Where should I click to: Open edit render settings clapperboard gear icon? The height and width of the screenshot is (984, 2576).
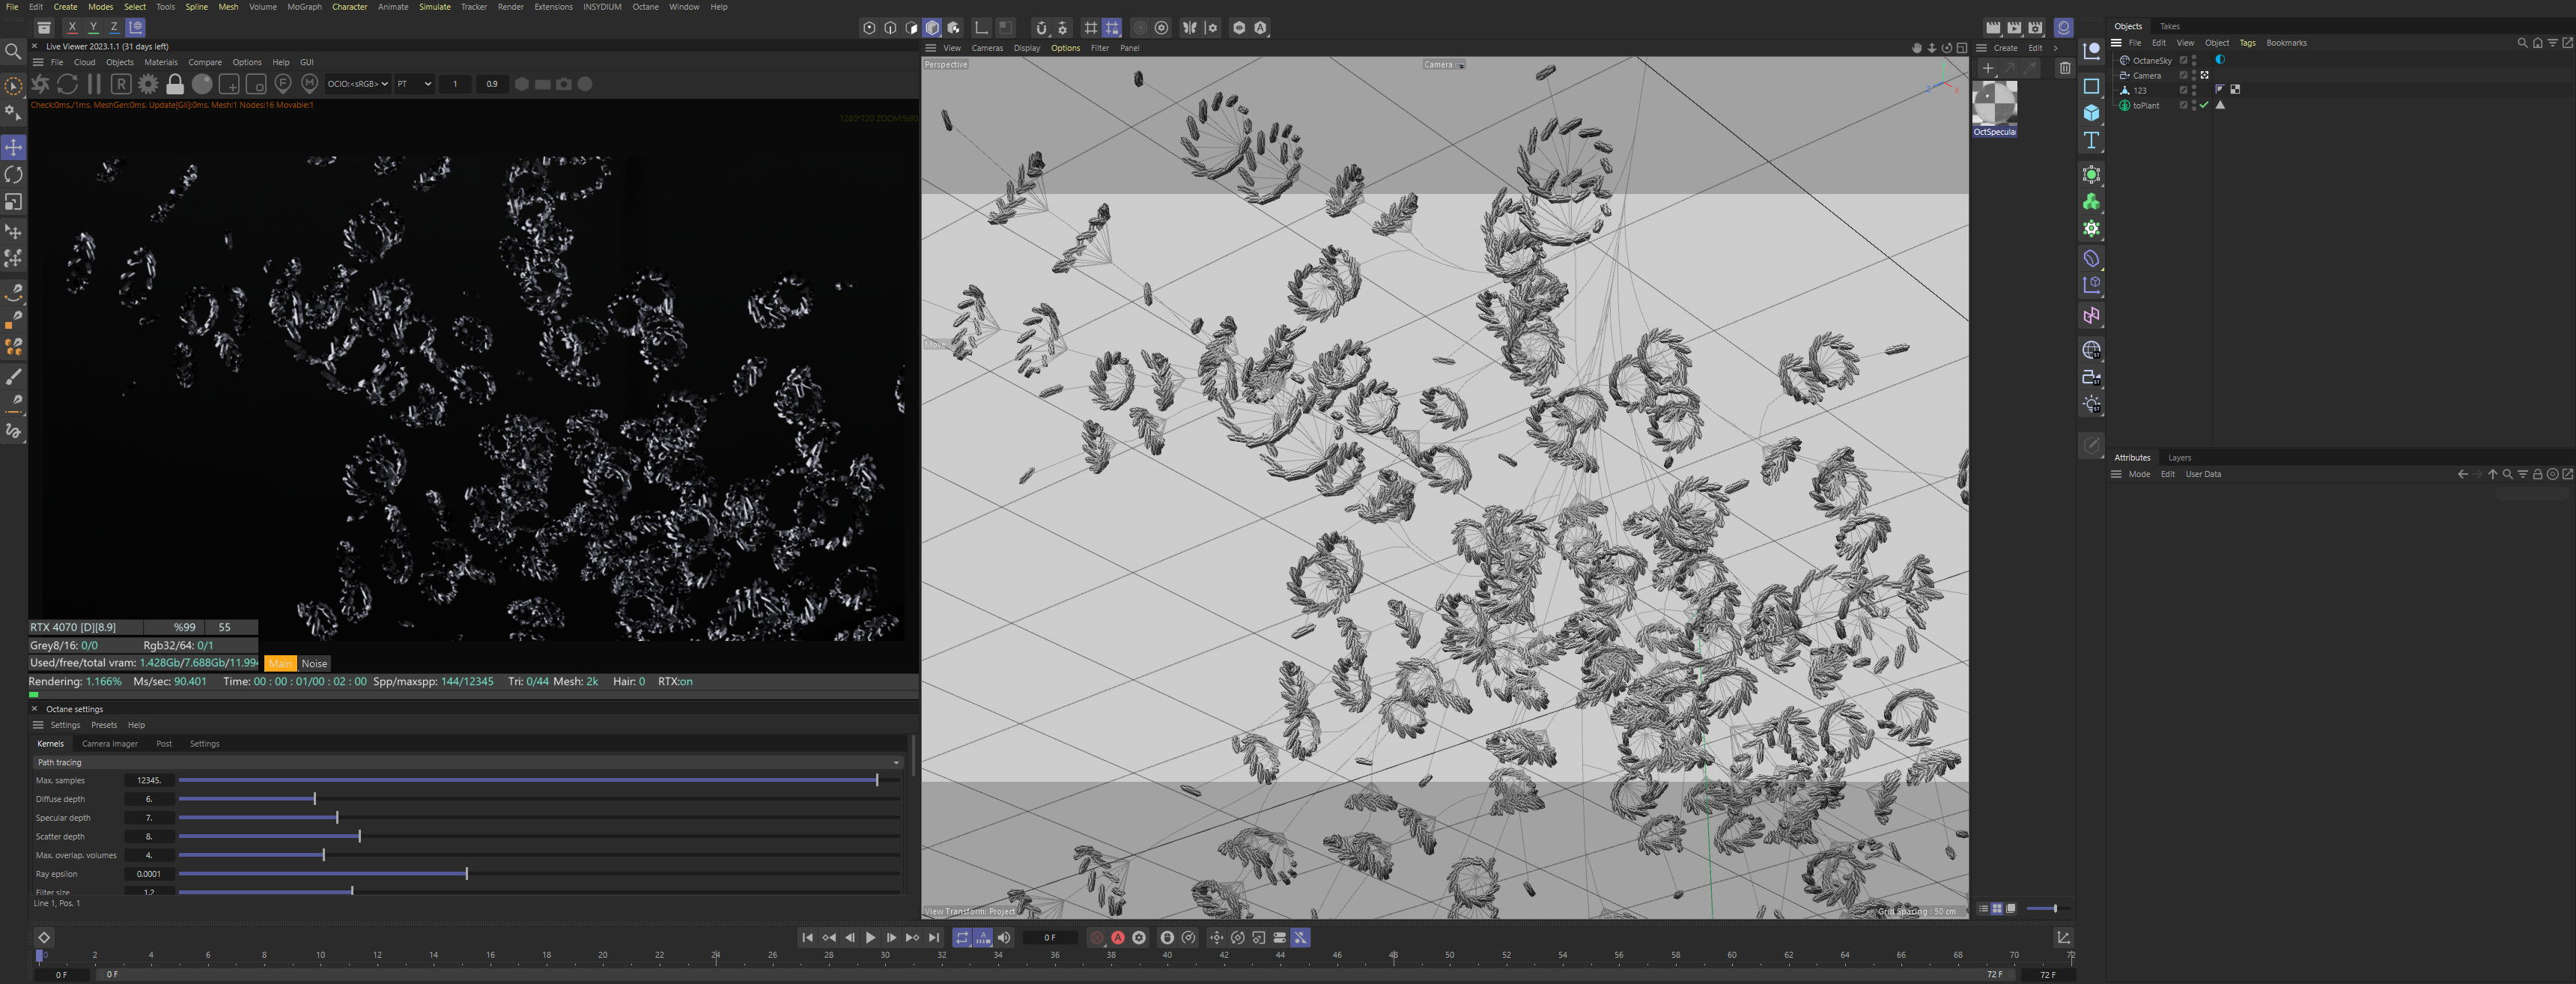(2035, 27)
